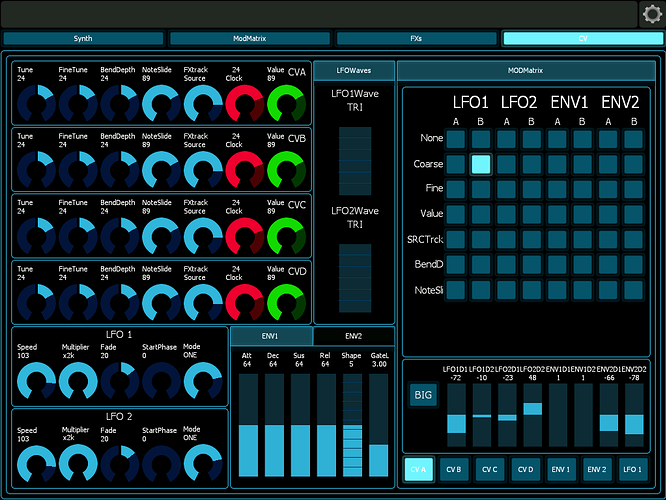
Task: Enable the ENV2 B None matrix cell
Action: (633, 140)
